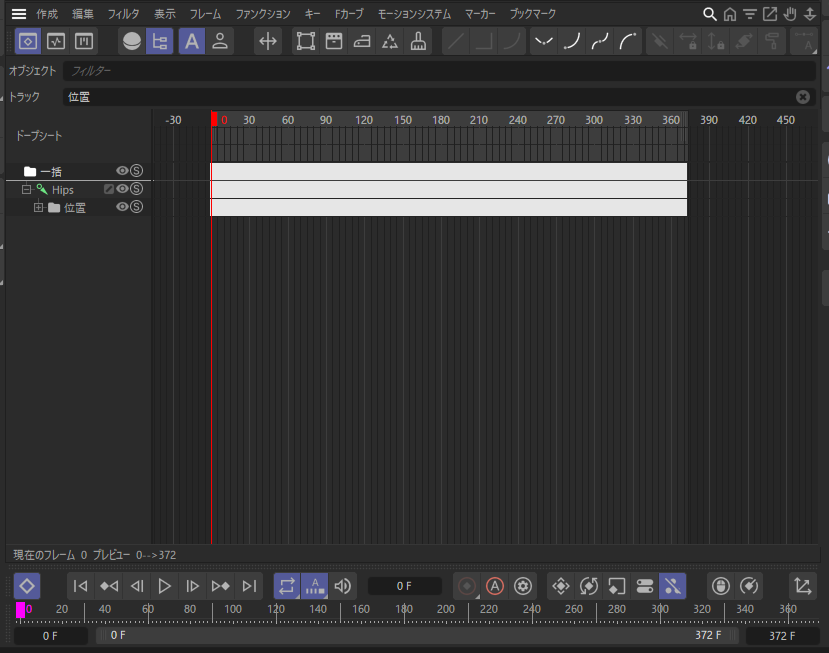This screenshot has height=653, width=829.
Task: Click the オブジェクト filter input field
Action: click(x=439, y=71)
